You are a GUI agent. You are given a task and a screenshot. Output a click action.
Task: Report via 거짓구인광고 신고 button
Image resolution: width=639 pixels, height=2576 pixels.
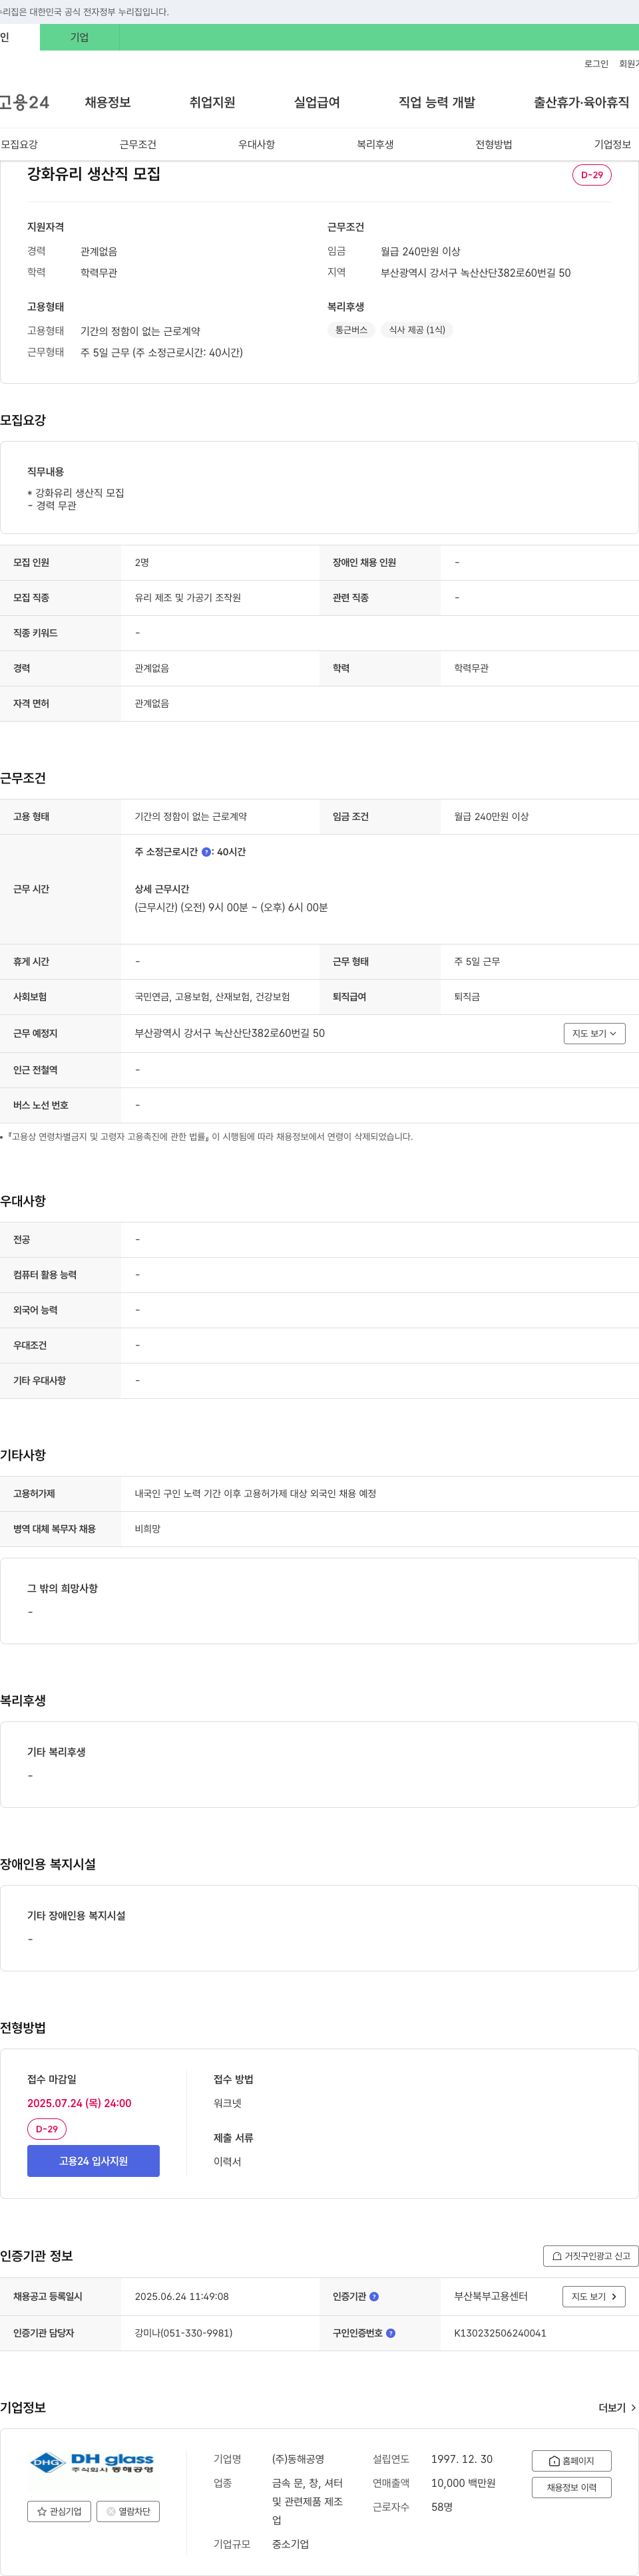click(591, 2256)
